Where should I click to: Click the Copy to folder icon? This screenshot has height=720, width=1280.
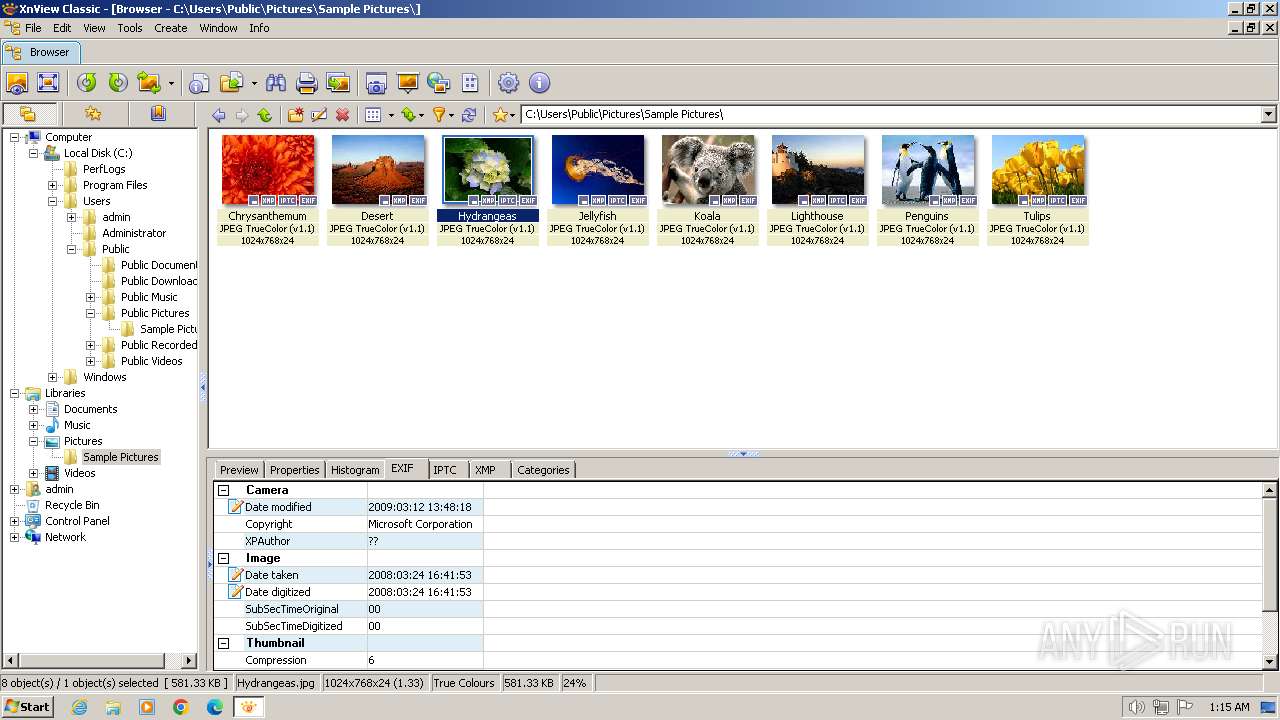(x=231, y=83)
